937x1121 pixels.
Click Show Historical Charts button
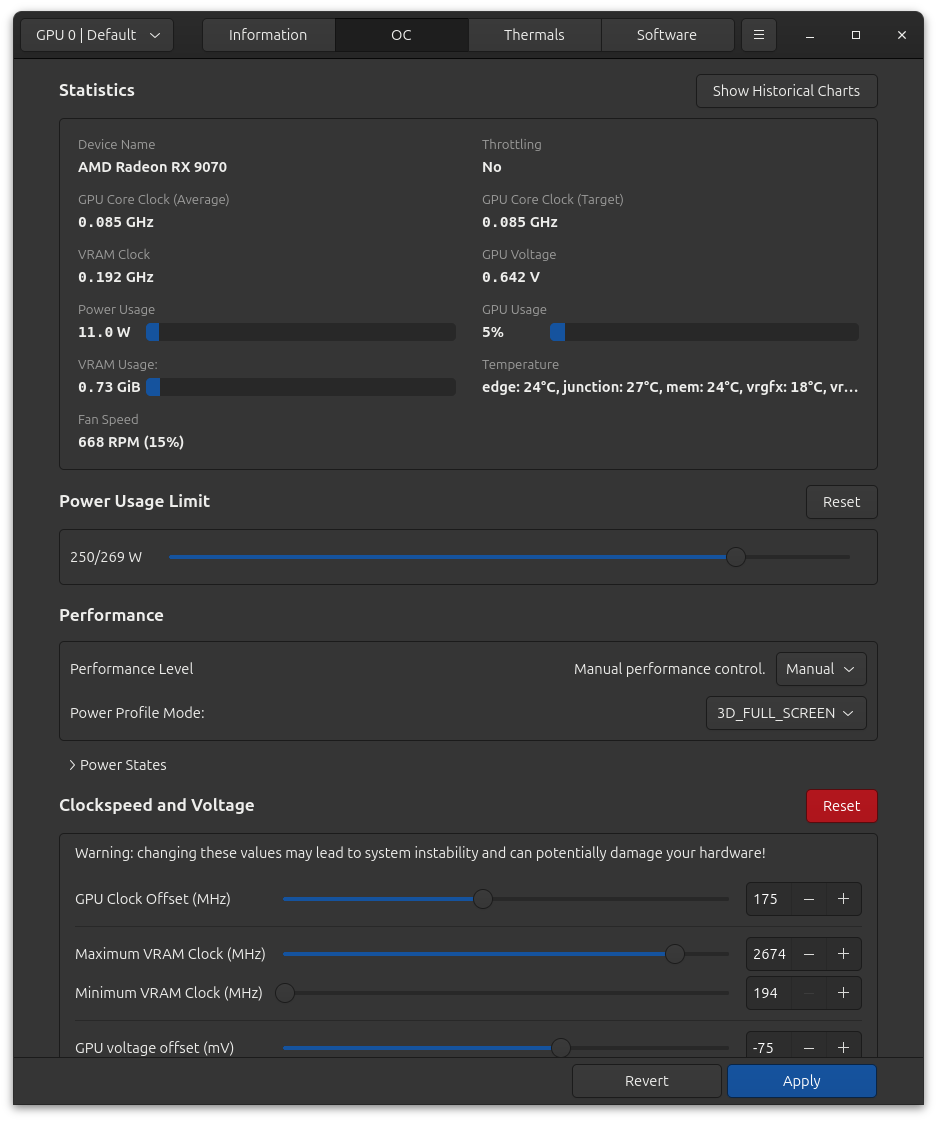click(x=786, y=91)
